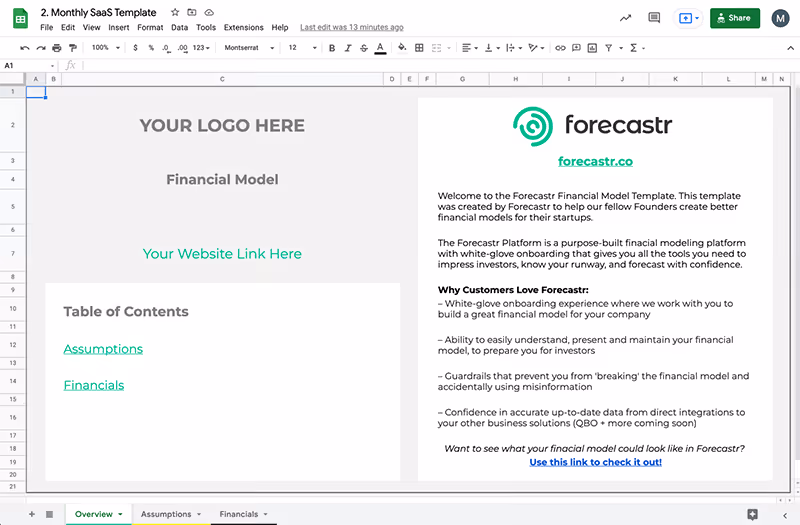This screenshot has height=525, width=800.
Task: Toggle strikethrough formatting
Action: [x=364, y=48]
